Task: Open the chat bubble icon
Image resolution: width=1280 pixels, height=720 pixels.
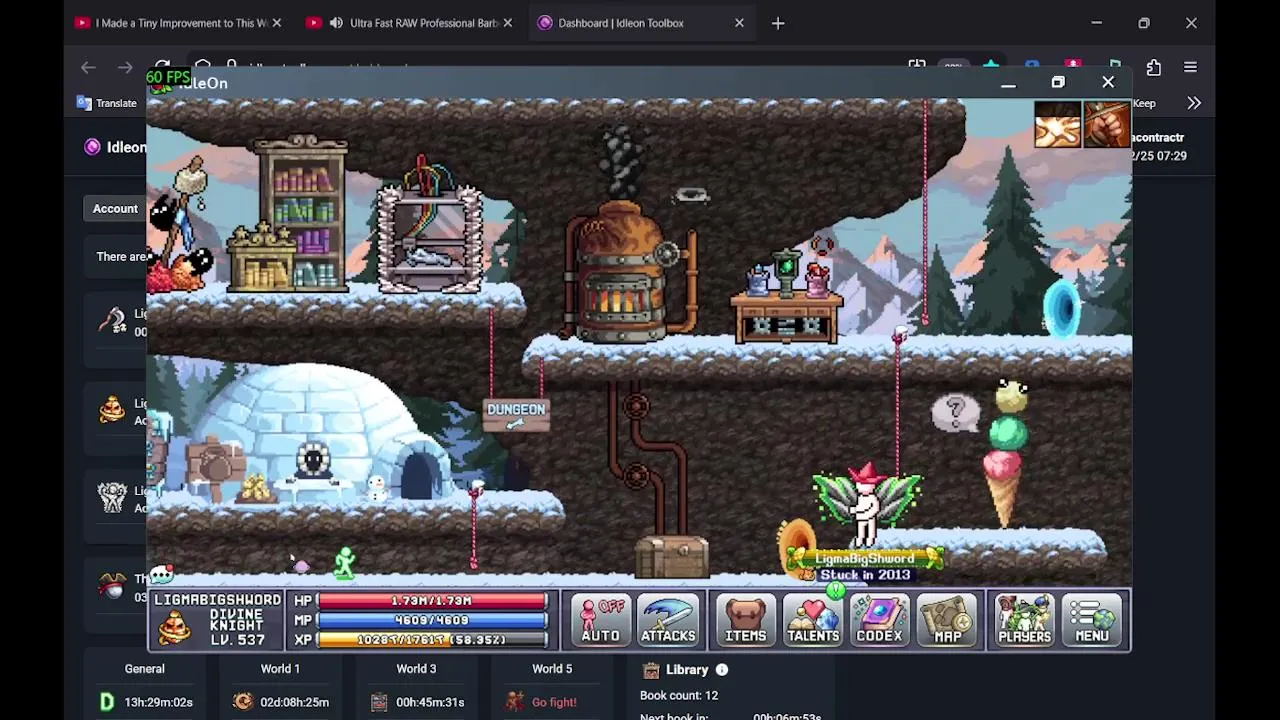Action: 162,575
